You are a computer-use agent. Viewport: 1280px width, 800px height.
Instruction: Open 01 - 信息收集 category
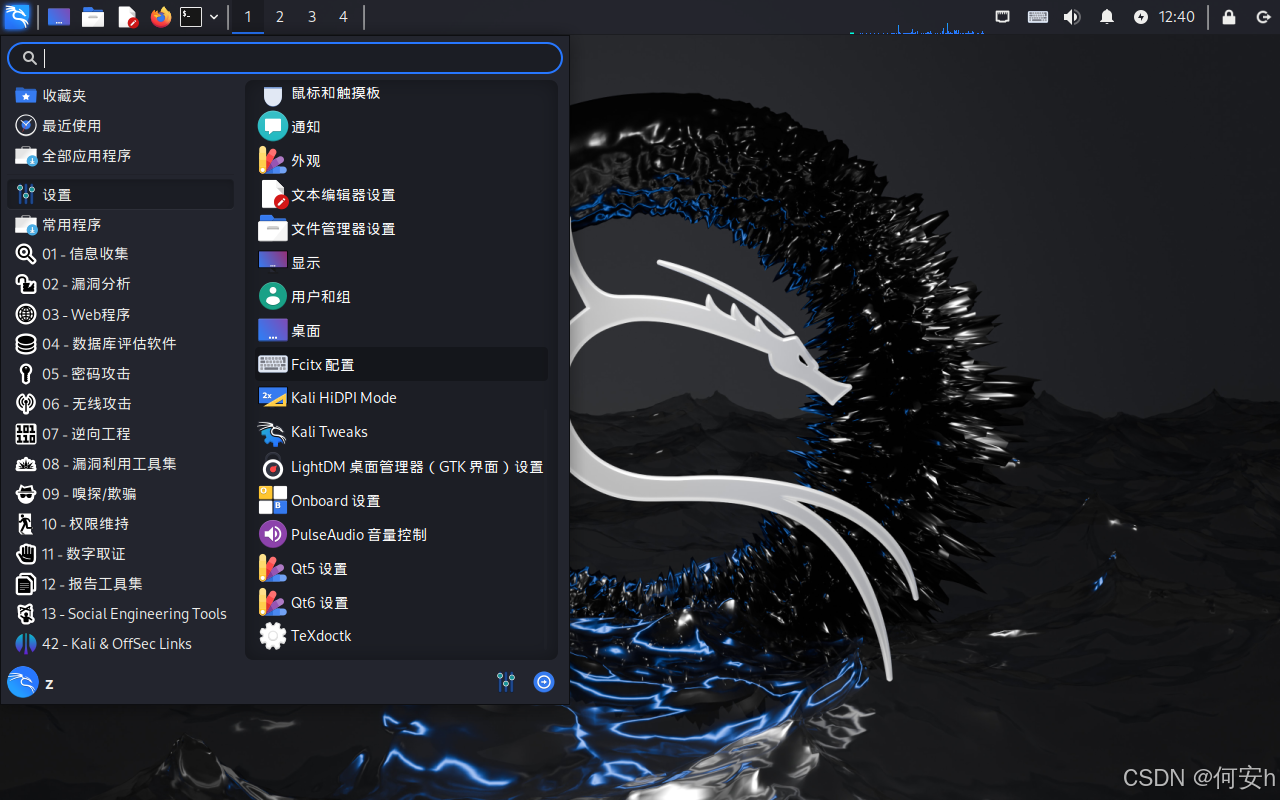(x=120, y=254)
